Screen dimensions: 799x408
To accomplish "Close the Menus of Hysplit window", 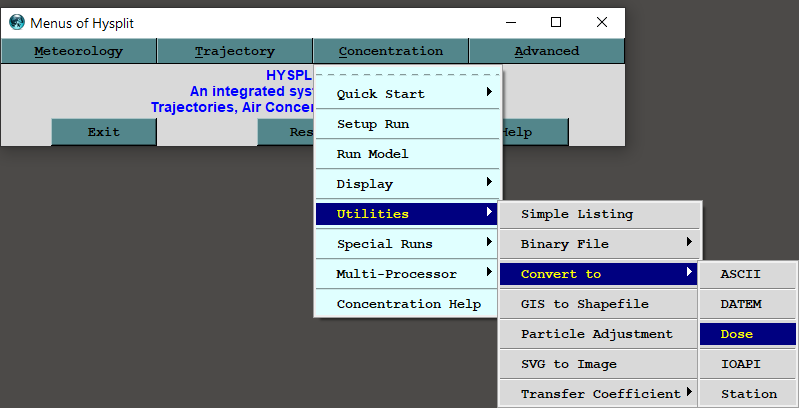I will [602, 22].
